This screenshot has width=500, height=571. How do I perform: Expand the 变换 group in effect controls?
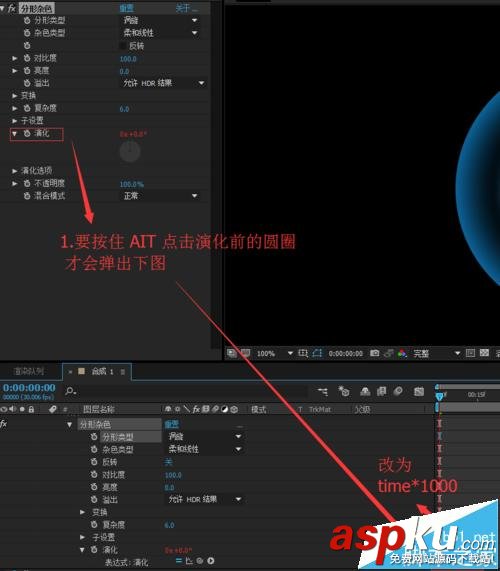coord(15,96)
